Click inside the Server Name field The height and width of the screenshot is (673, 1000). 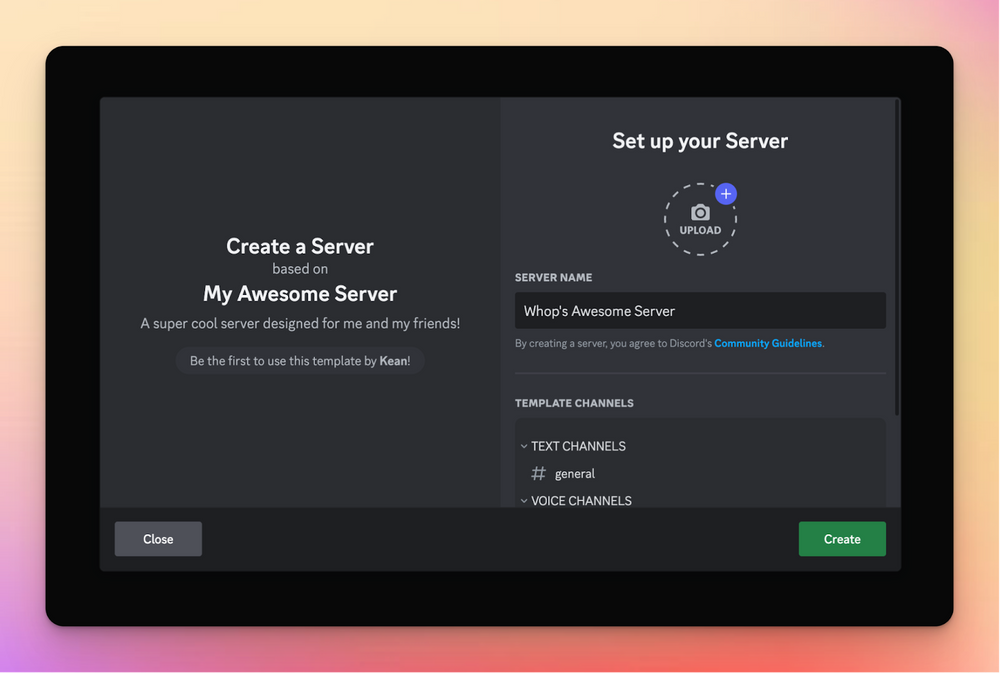pos(699,310)
